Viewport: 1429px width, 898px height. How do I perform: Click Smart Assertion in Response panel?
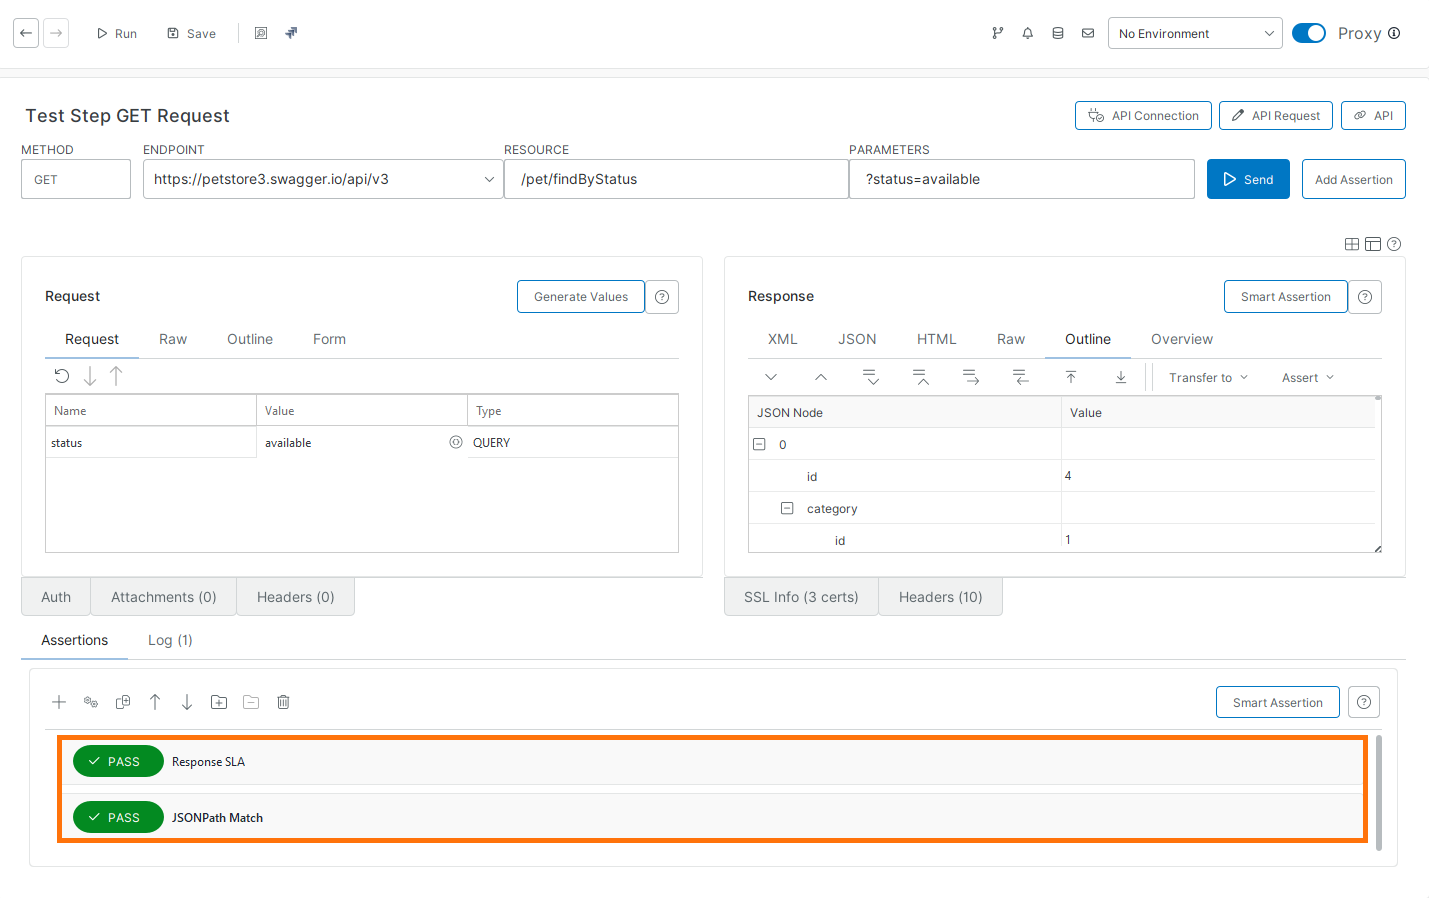(1286, 297)
